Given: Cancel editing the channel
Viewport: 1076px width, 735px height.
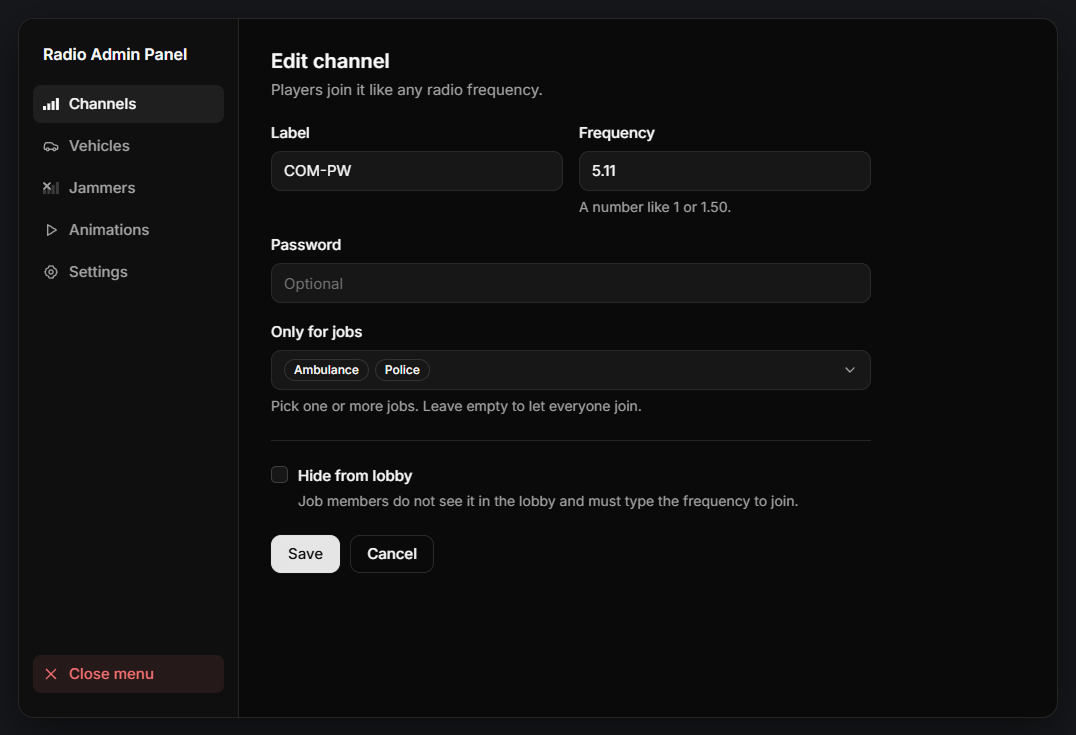Looking at the screenshot, I should [x=392, y=554].
